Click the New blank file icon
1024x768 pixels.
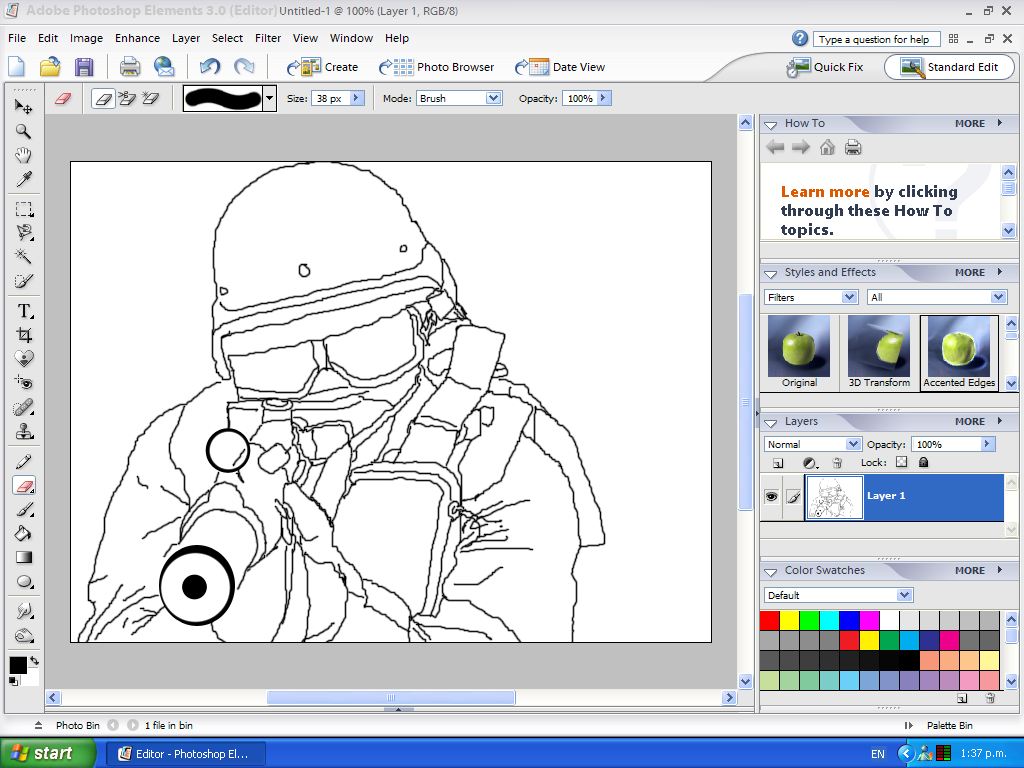point(16,67)
